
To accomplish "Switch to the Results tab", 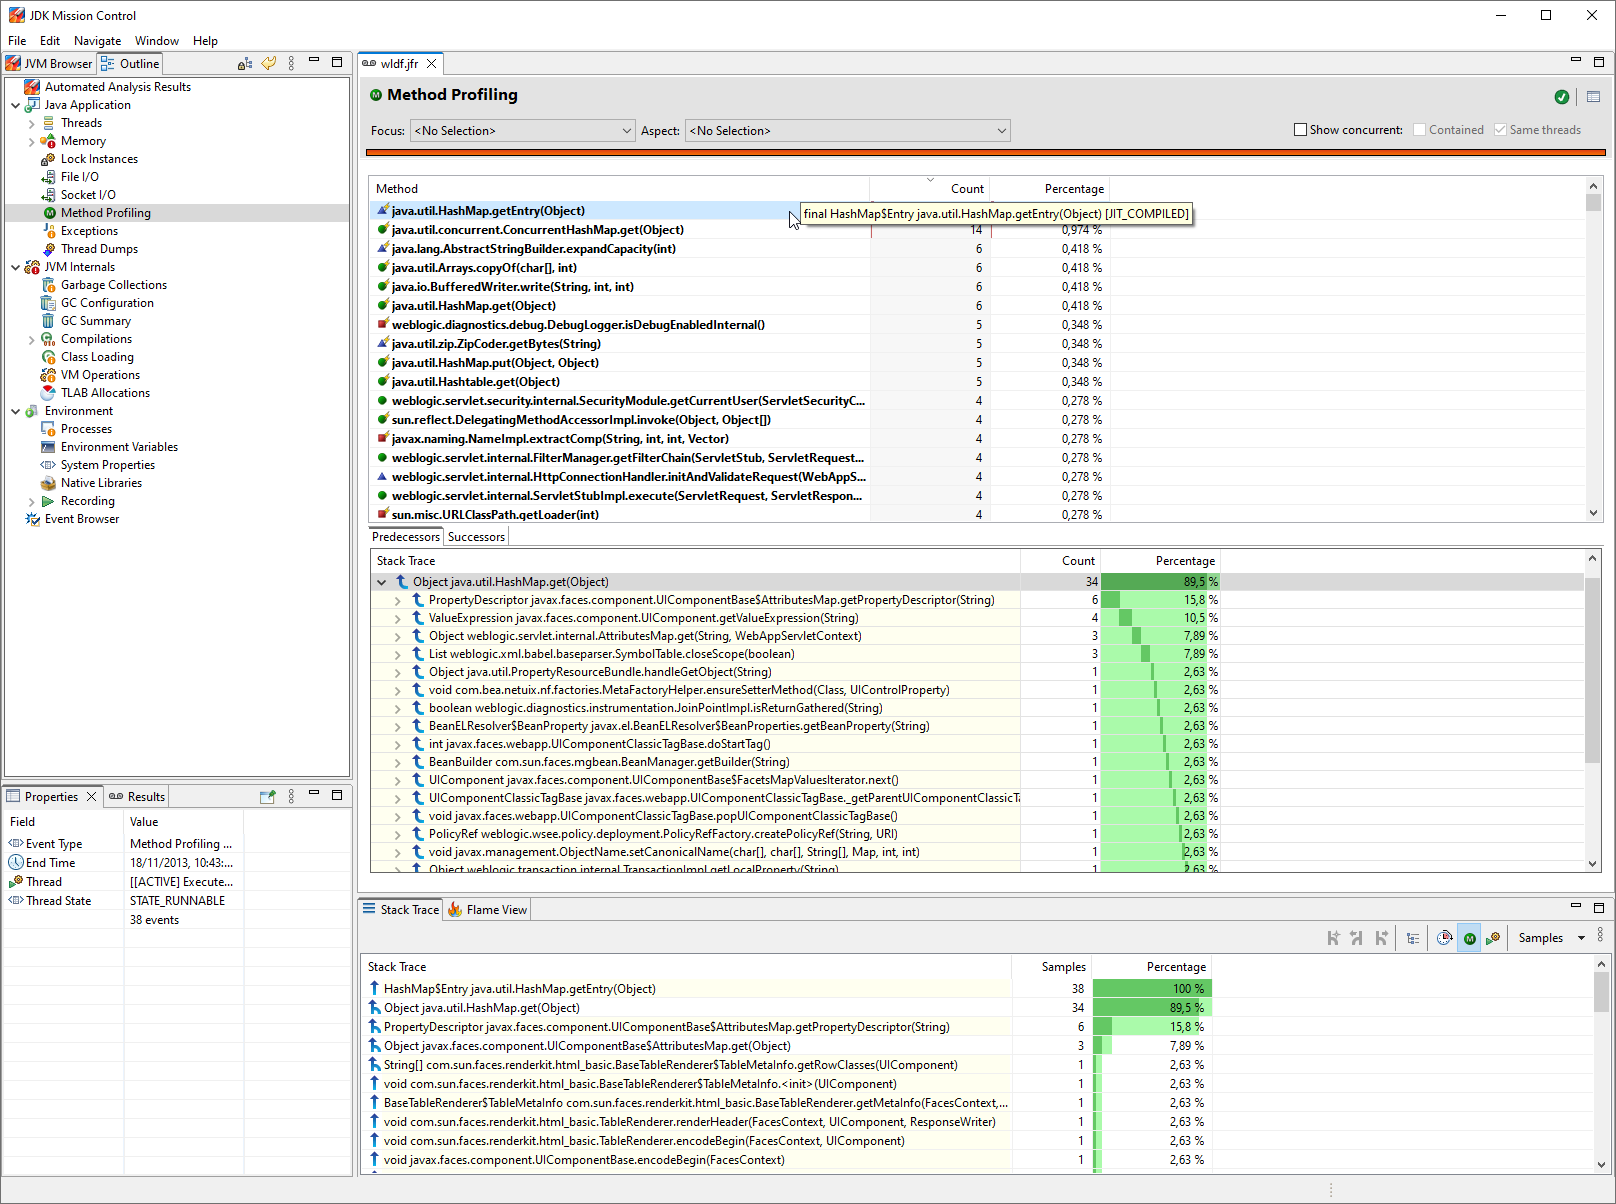I will point(137,797).
